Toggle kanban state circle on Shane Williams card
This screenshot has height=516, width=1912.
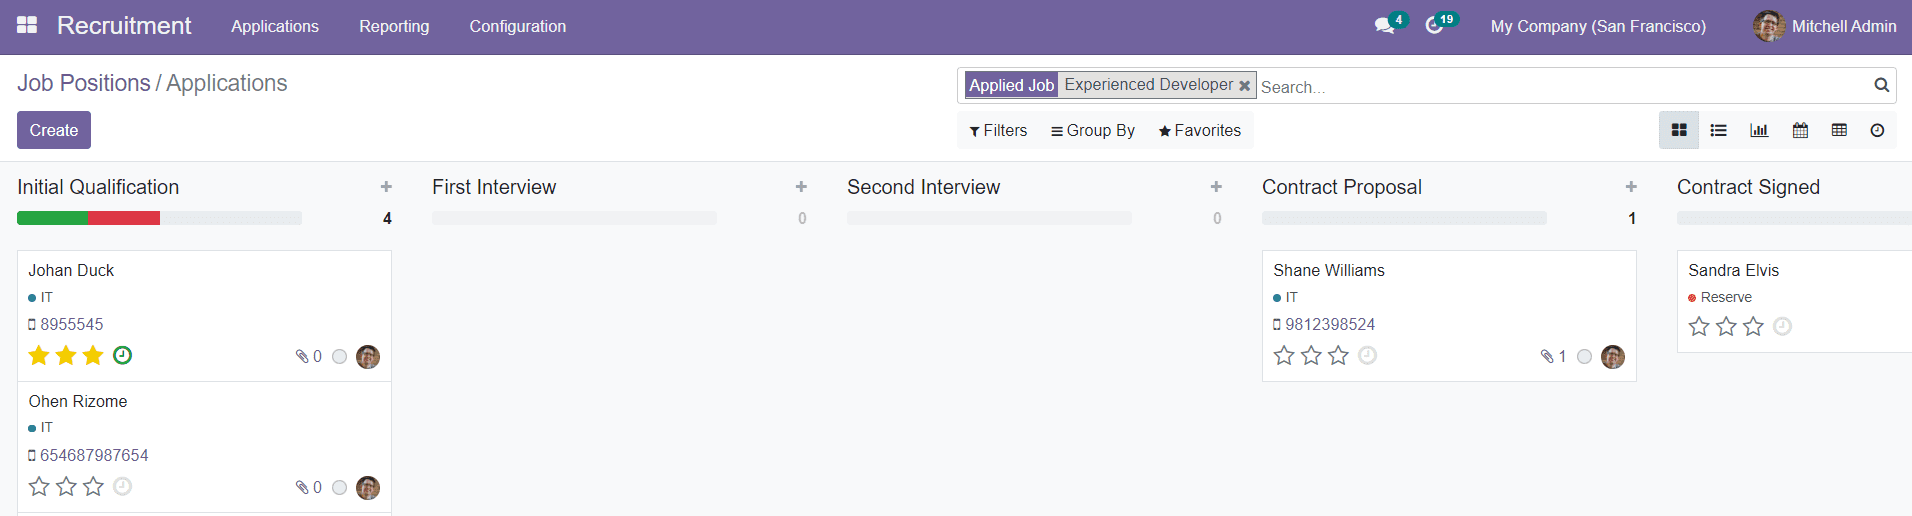(x=1584, y=357)
